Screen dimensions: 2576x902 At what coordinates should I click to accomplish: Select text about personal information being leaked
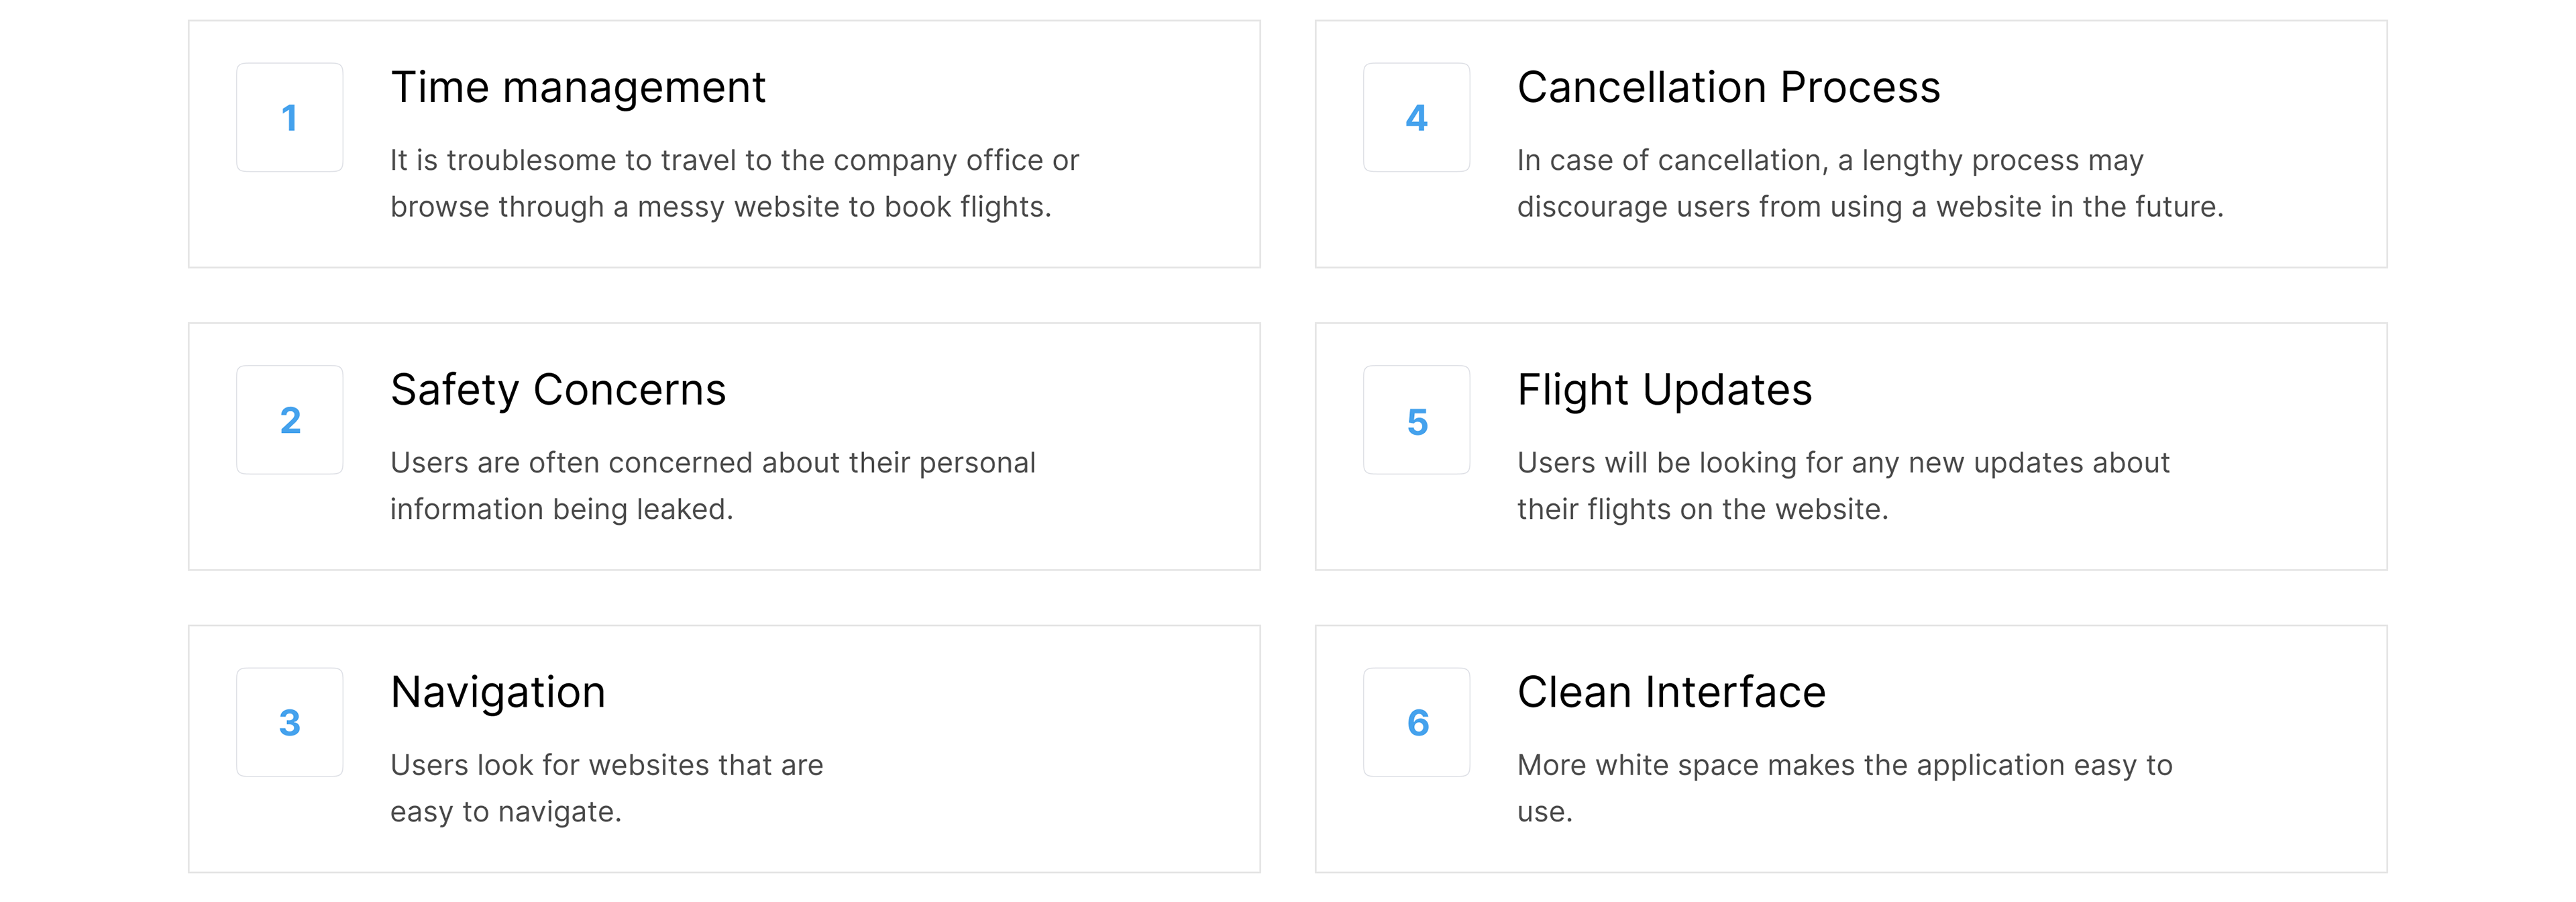coord(712,485)
